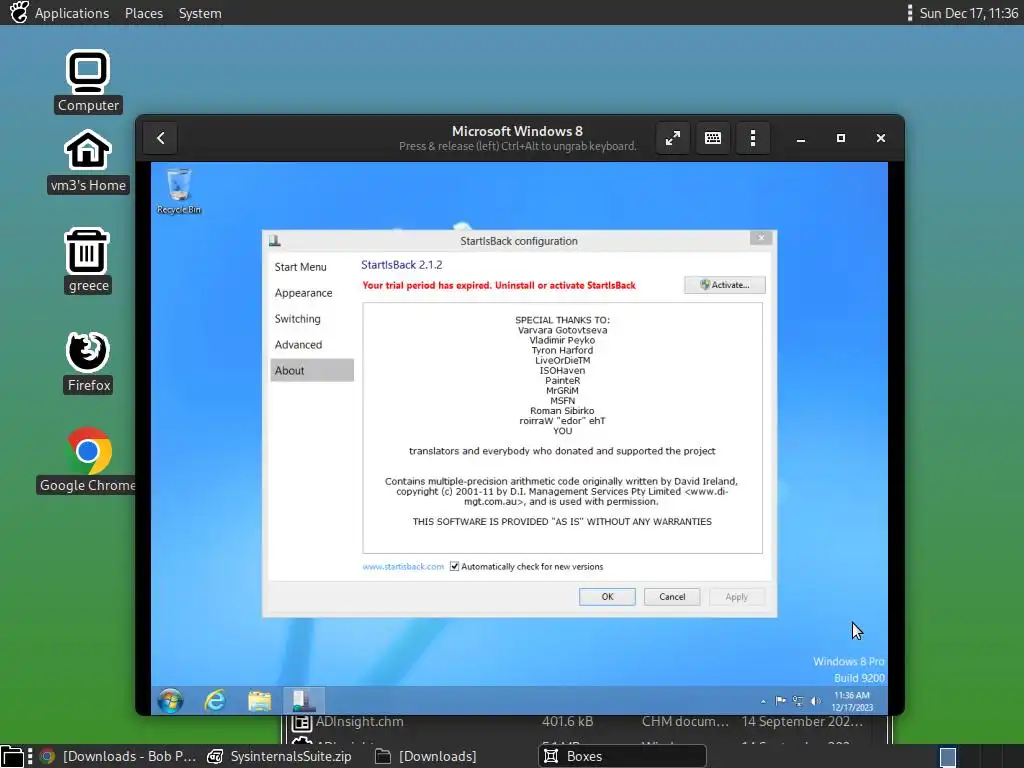Open the greece trash icon
The image size is (1024, 768).
88,261
